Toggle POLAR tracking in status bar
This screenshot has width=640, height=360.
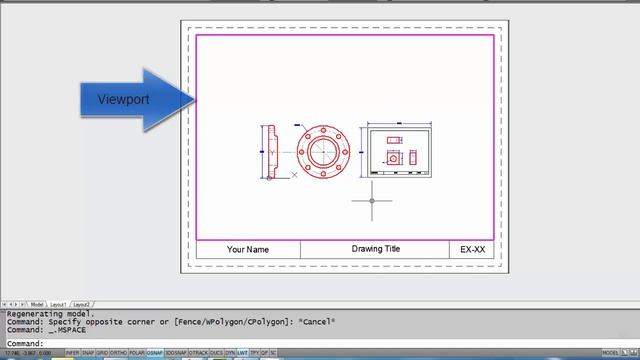[x=137, y=353]
